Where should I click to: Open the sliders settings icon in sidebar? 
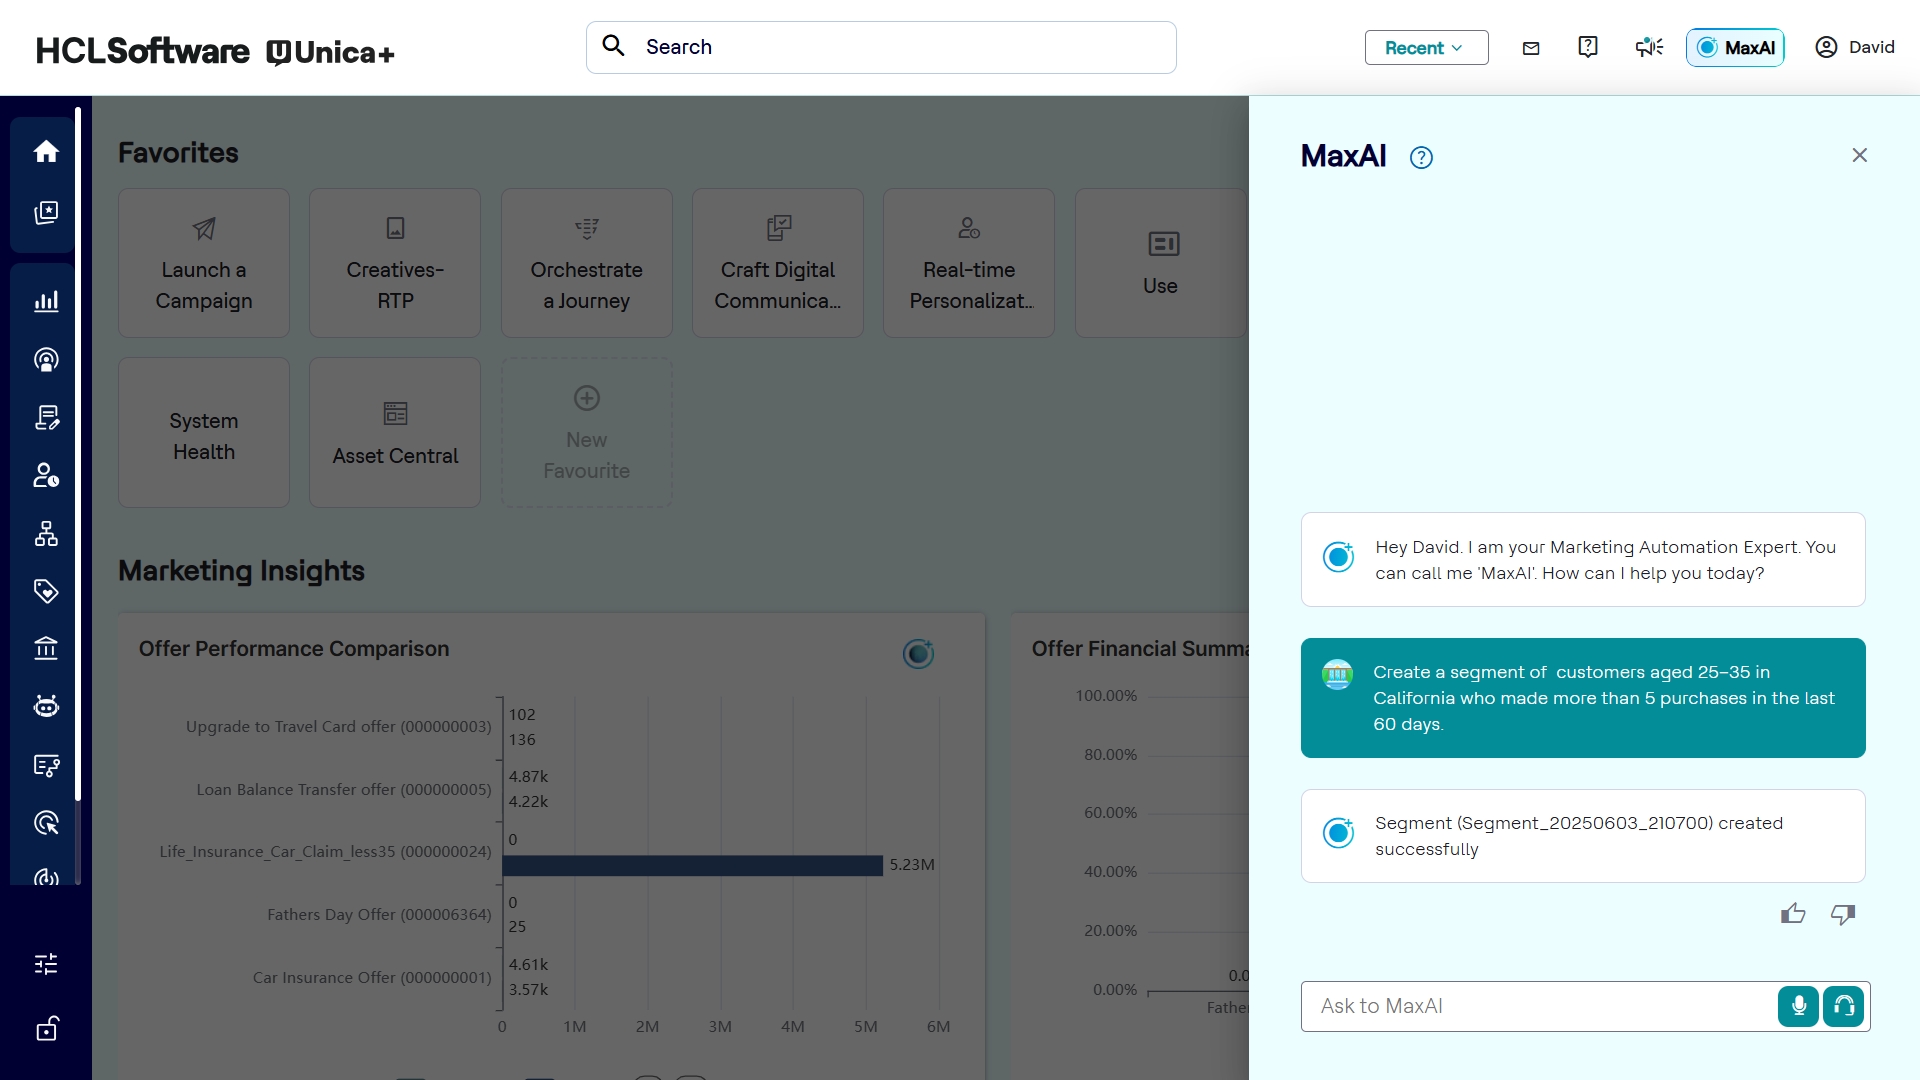click(46, 964)
